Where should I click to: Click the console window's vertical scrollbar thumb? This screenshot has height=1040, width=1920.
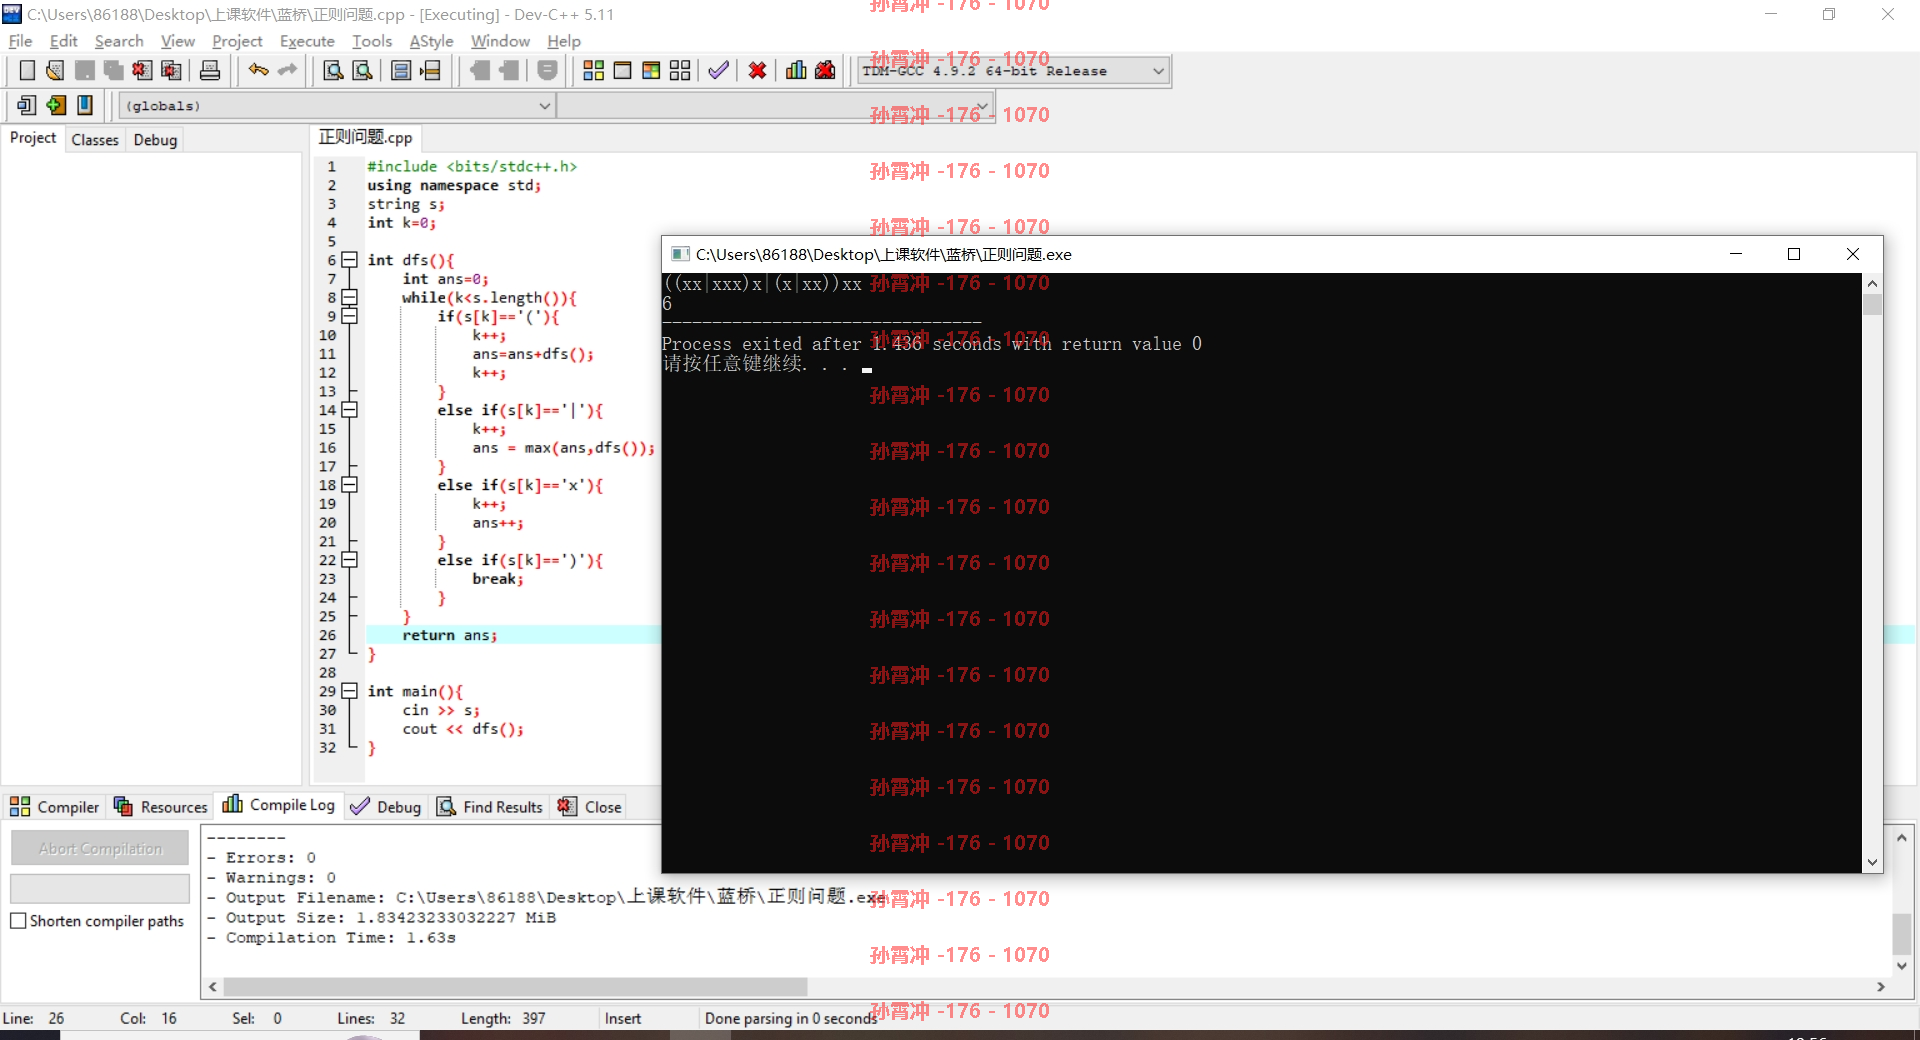click(x=1872, y=304)
